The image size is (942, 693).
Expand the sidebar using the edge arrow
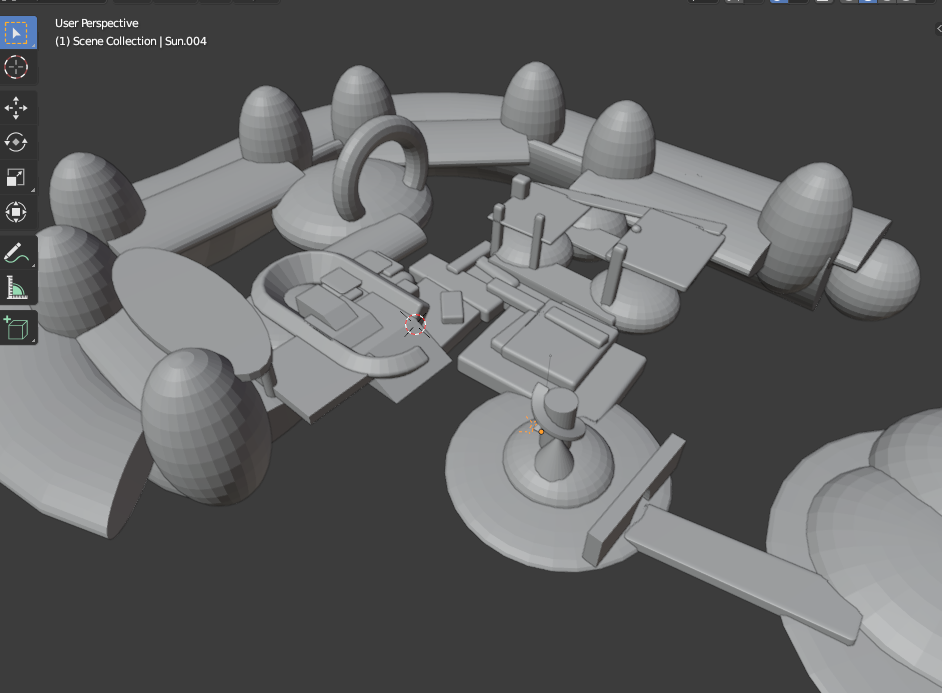[x=938, y=28]
